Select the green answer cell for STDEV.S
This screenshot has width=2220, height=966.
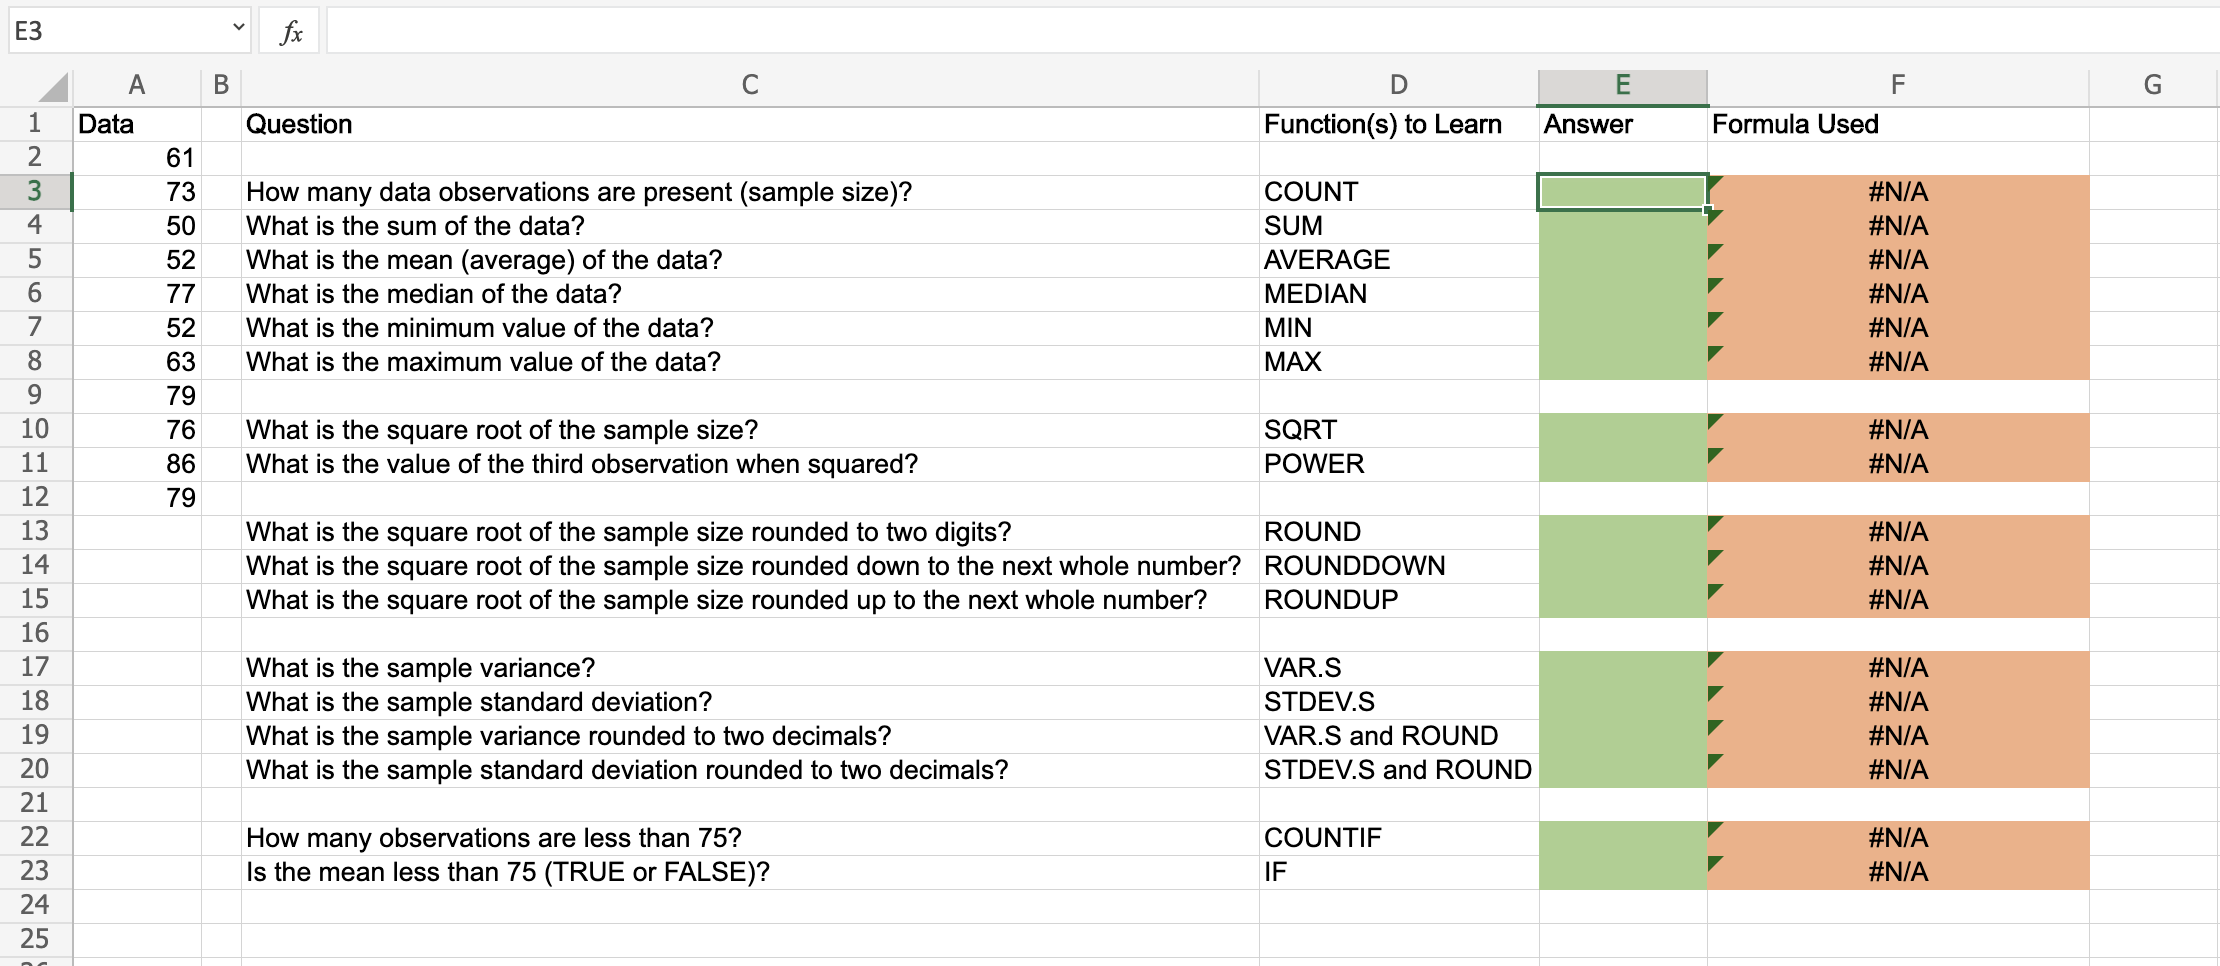1623,702
